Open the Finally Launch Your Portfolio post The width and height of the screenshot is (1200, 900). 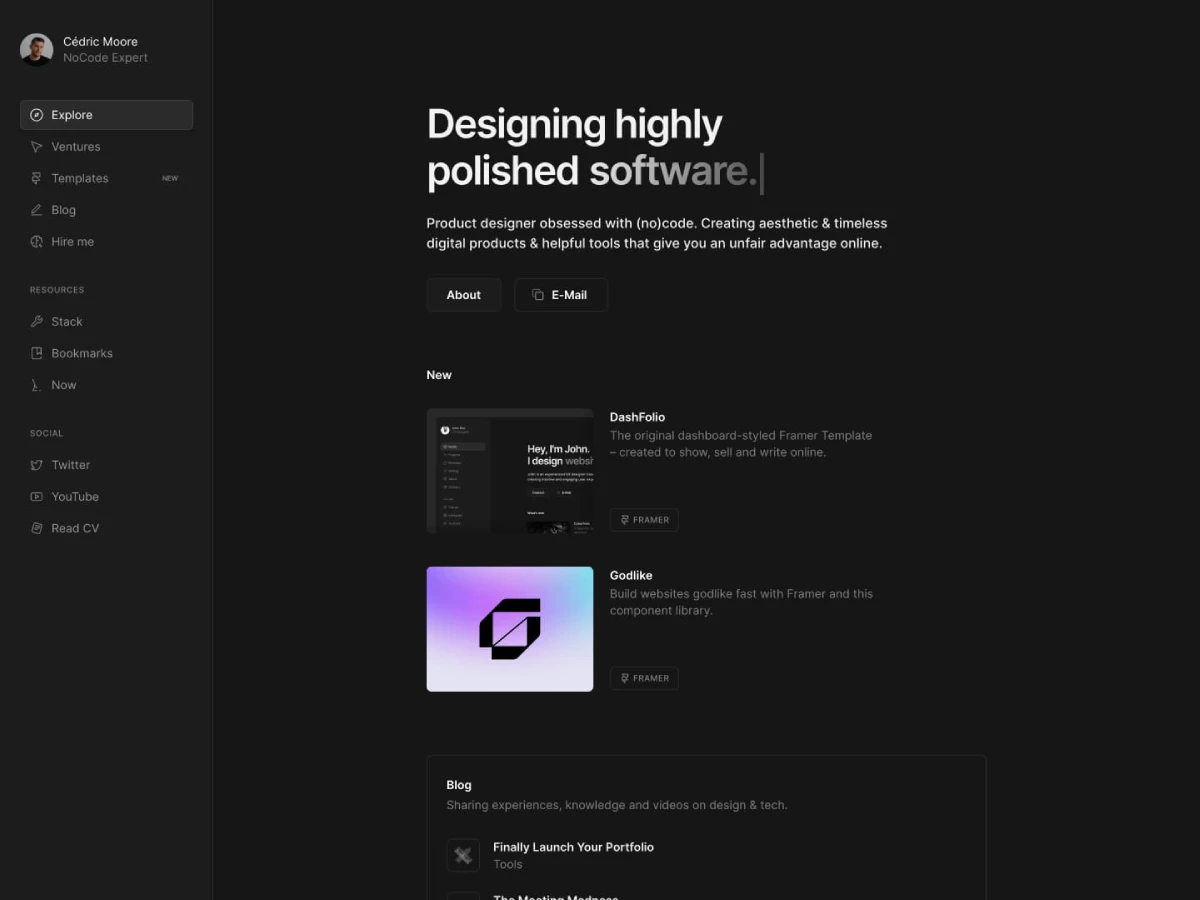(573, 847)
